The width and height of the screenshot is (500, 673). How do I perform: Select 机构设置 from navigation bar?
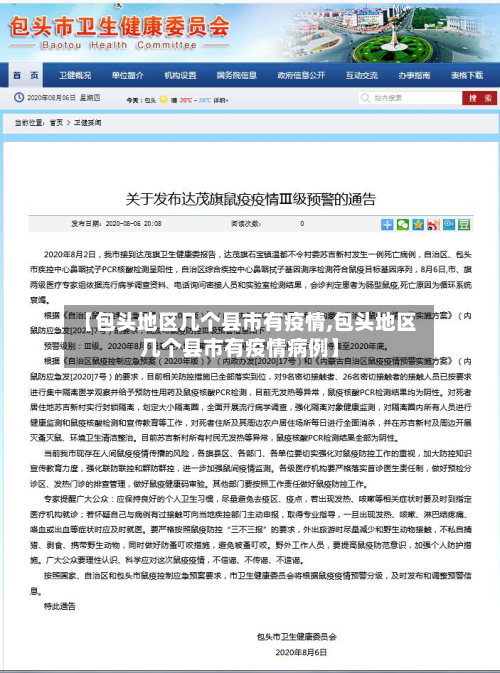[x=180, y=75]
